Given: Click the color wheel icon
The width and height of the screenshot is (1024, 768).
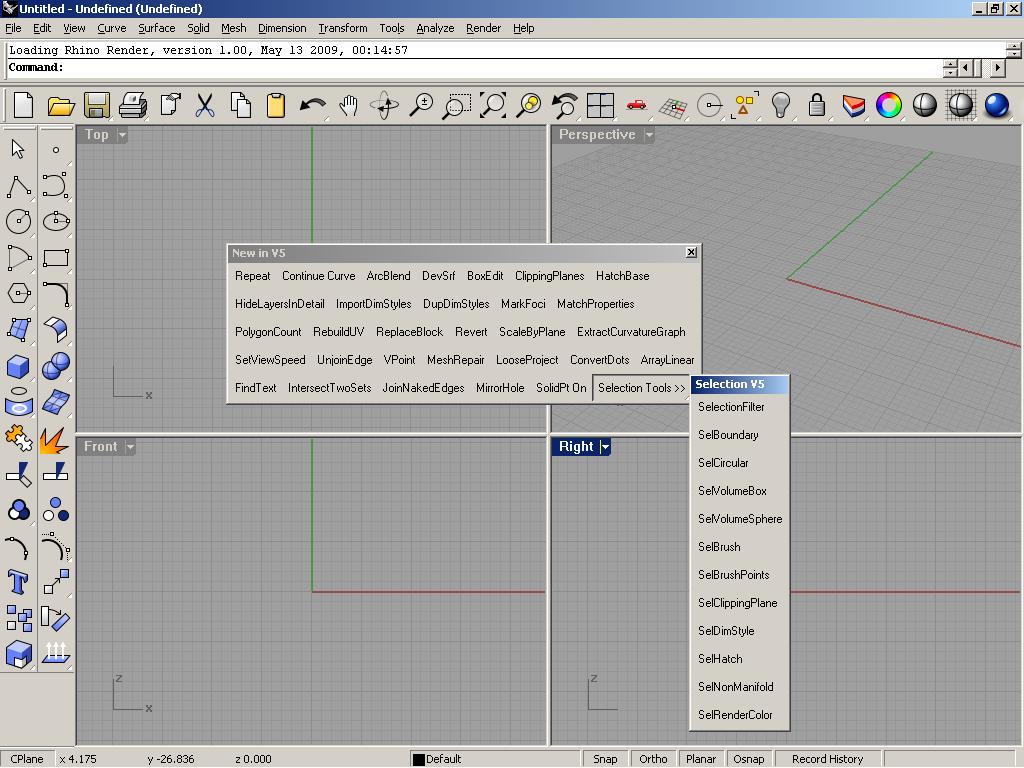Looking at the screenshot, I should click(888, 105).
